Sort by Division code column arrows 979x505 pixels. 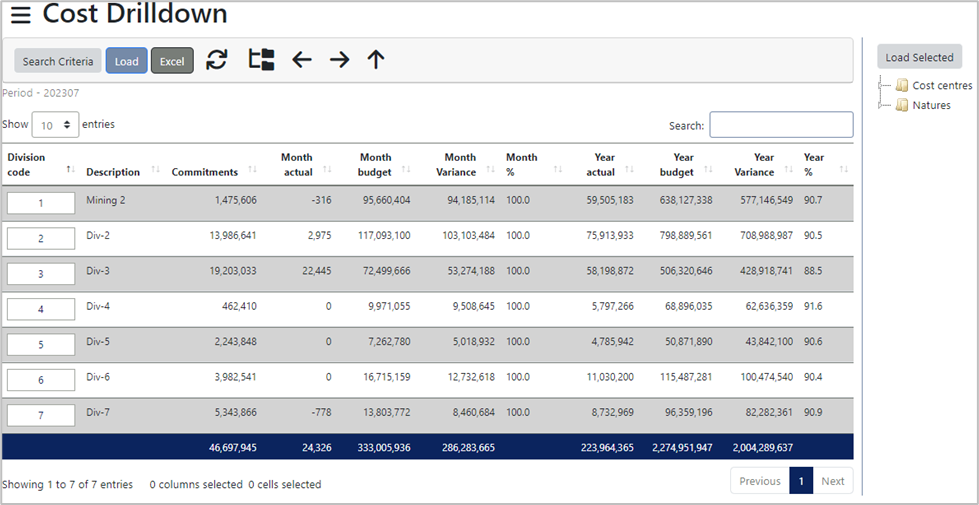point(71,169)
